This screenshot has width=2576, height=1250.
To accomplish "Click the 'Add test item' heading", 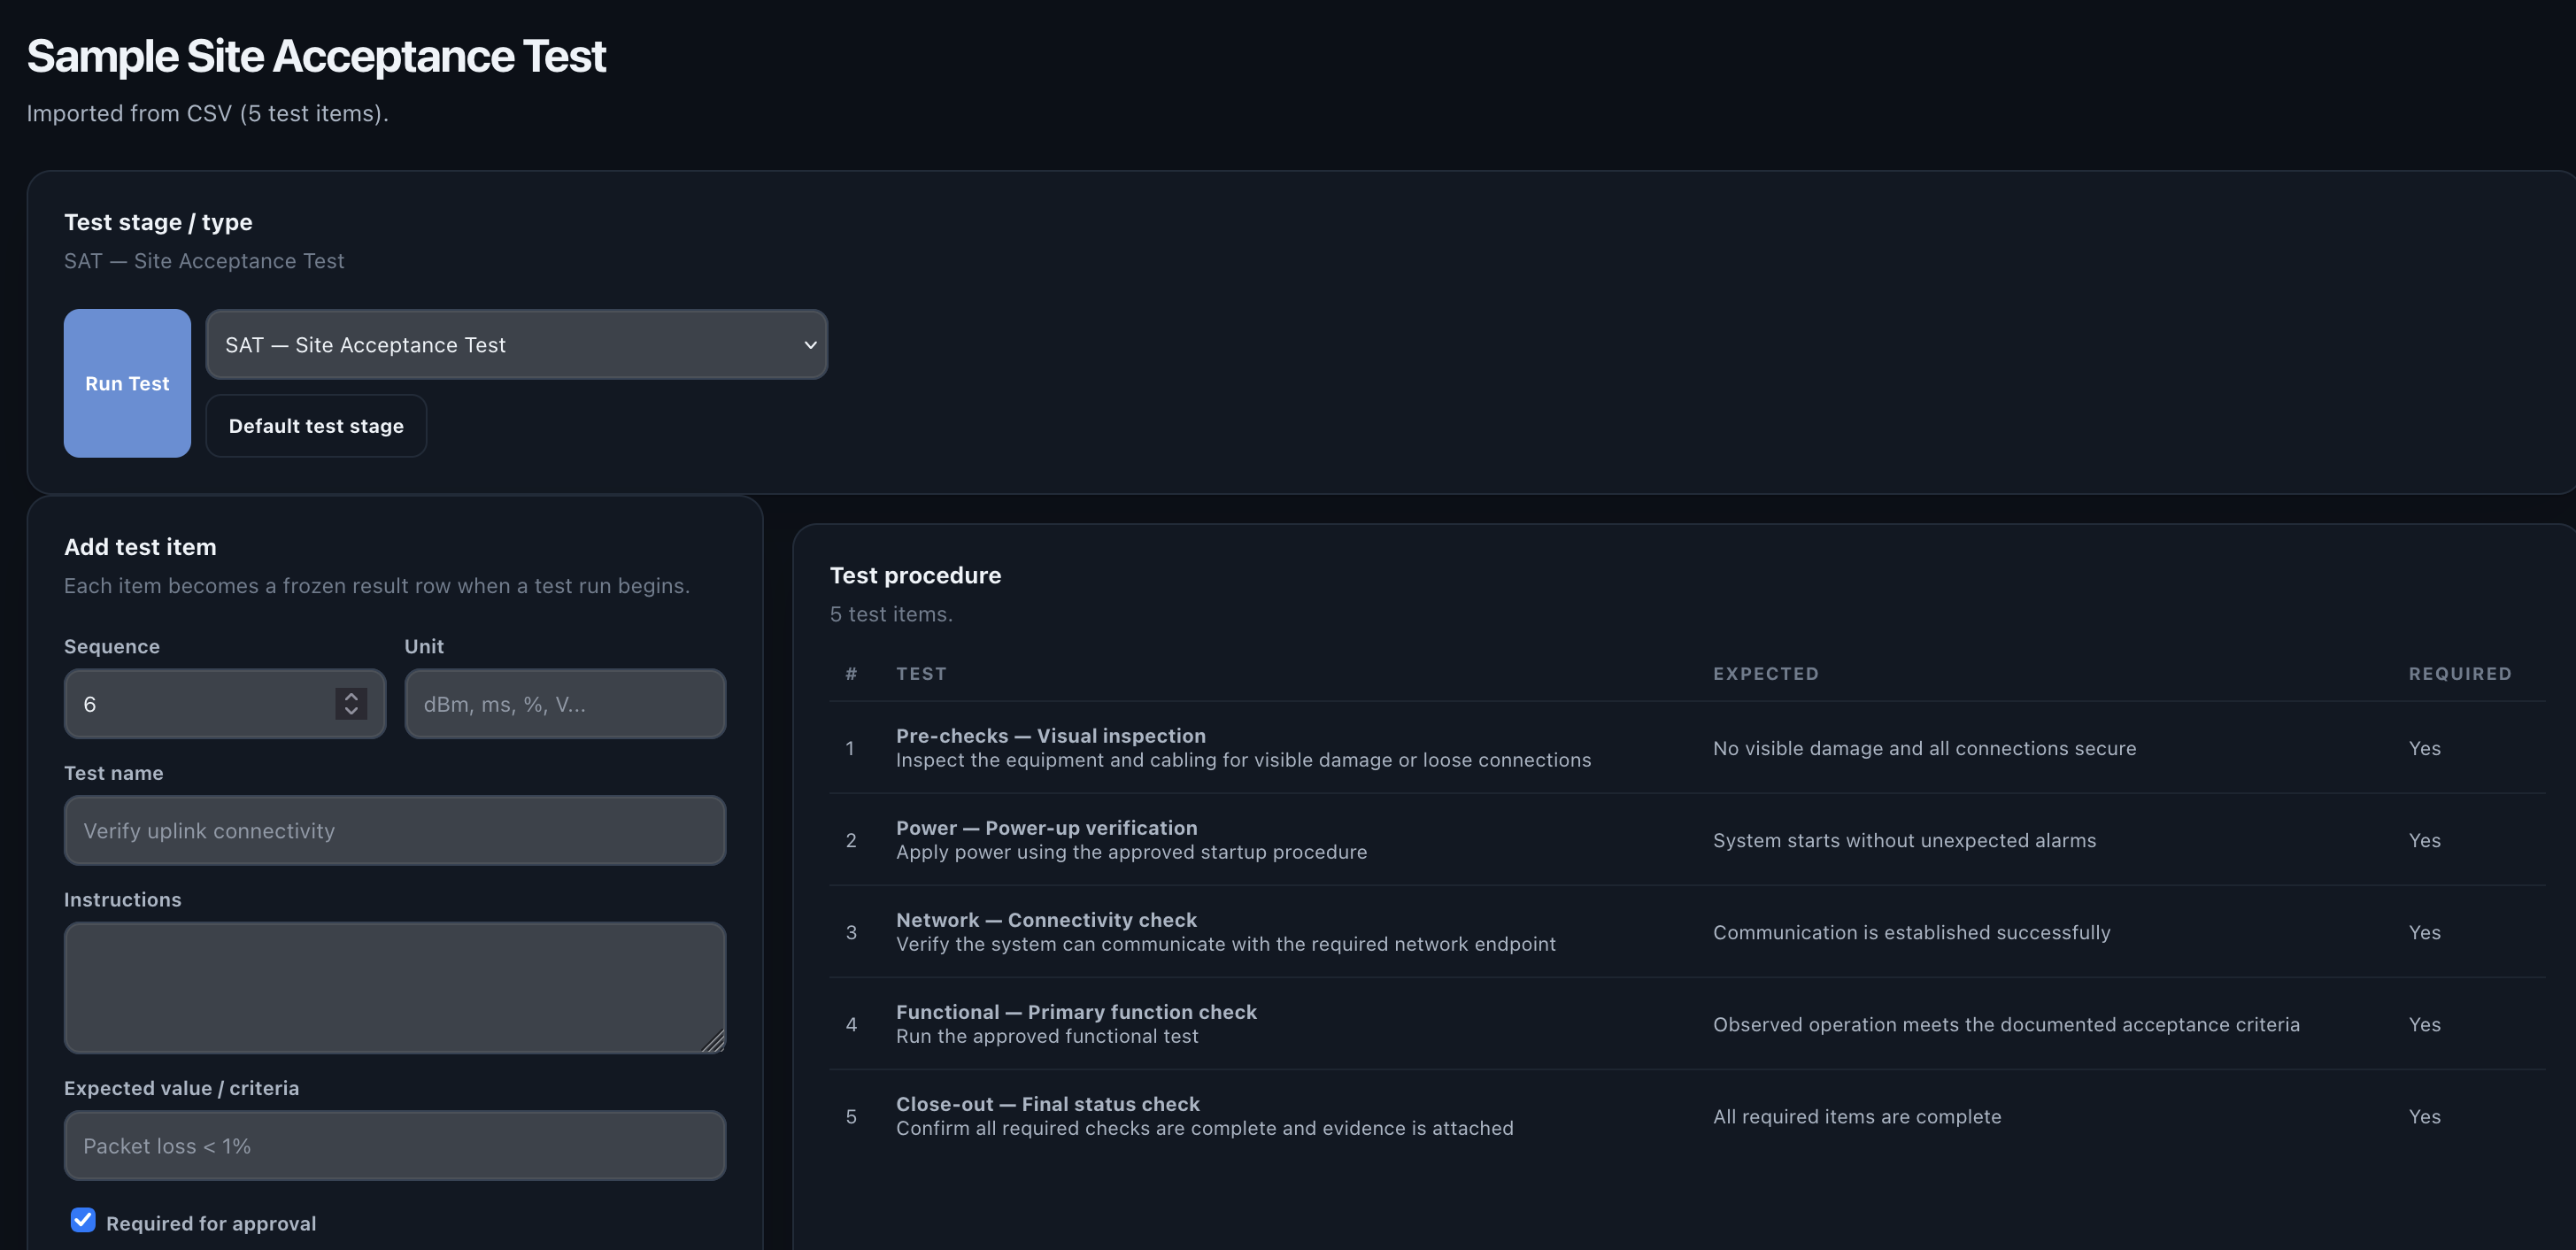I will (x=140, y=547).
